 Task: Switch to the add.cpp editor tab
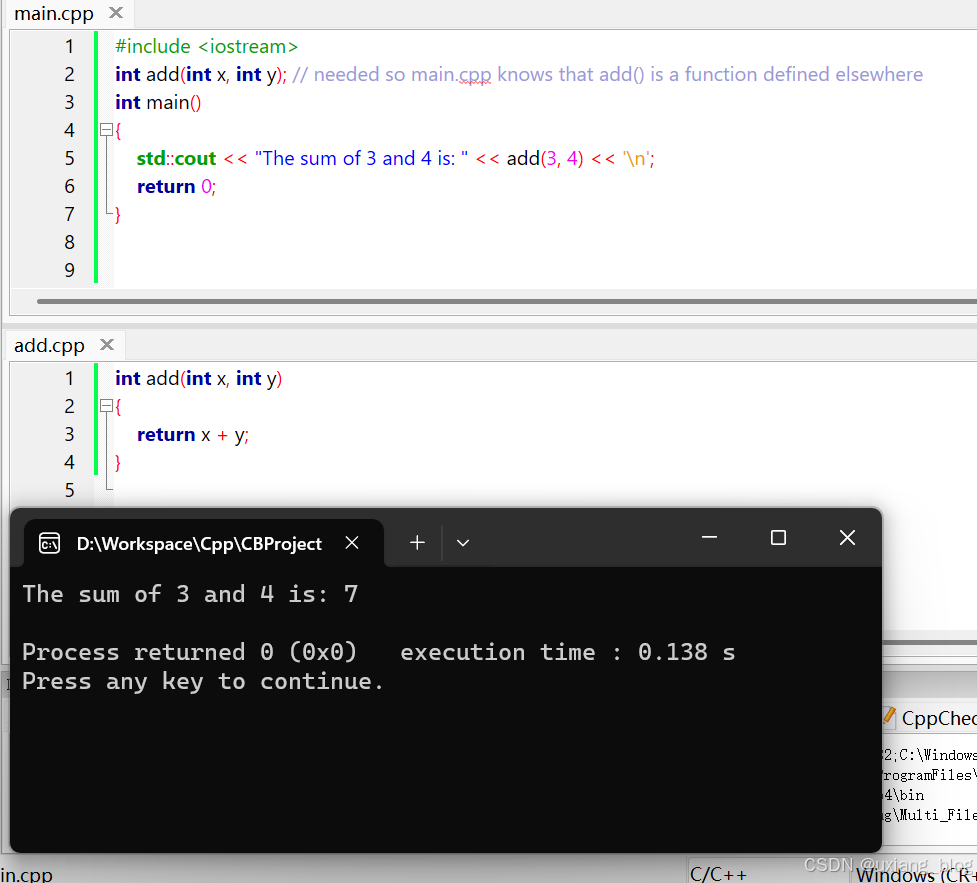pyautogui.click(x=49, y=345)
